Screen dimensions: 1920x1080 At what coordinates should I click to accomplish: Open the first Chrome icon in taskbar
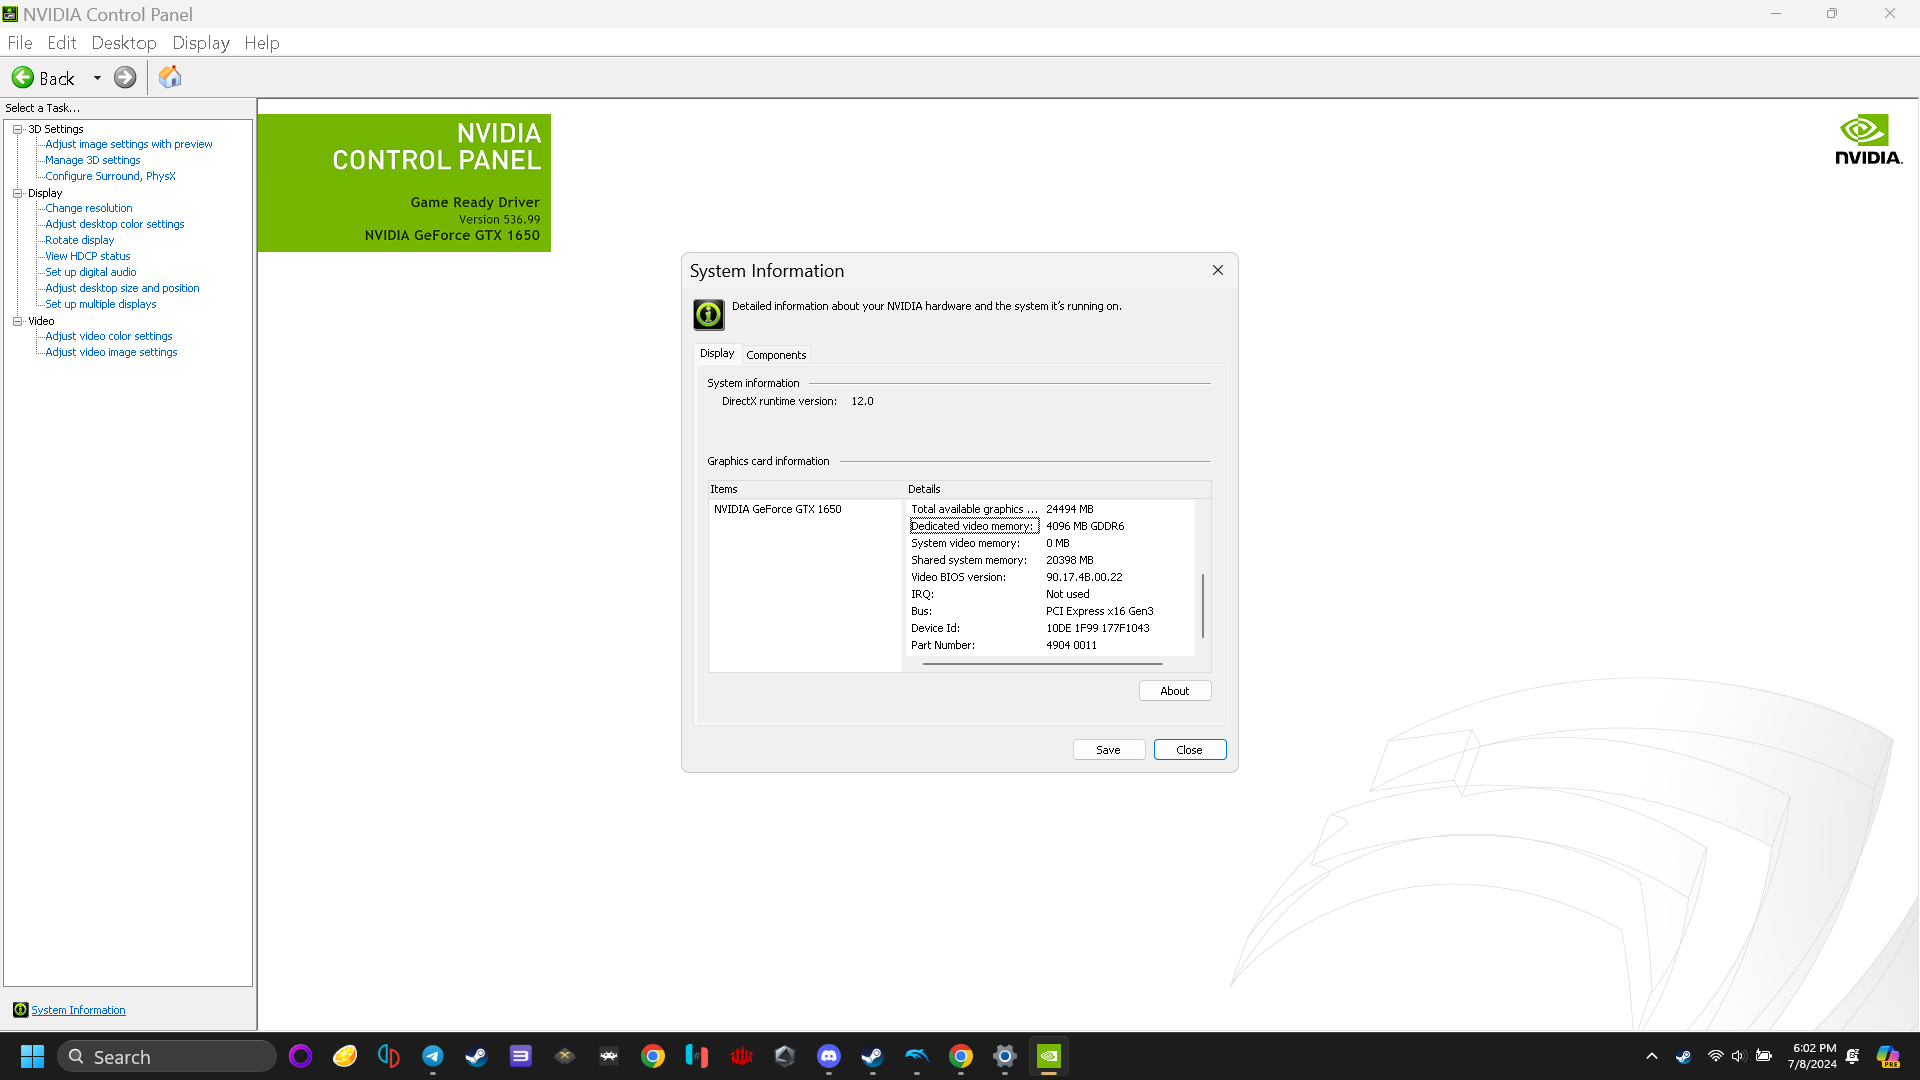point(653,1056)
